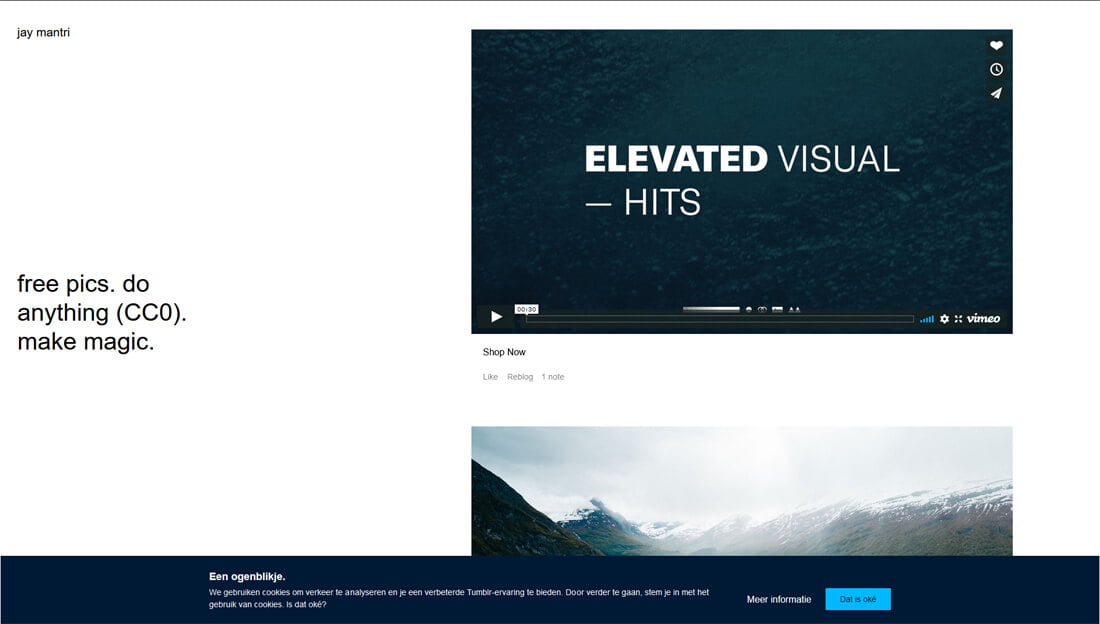Share the video with the paper plane icon
The width and height of the screenshot is (1100, 624).
pos(995,92)
